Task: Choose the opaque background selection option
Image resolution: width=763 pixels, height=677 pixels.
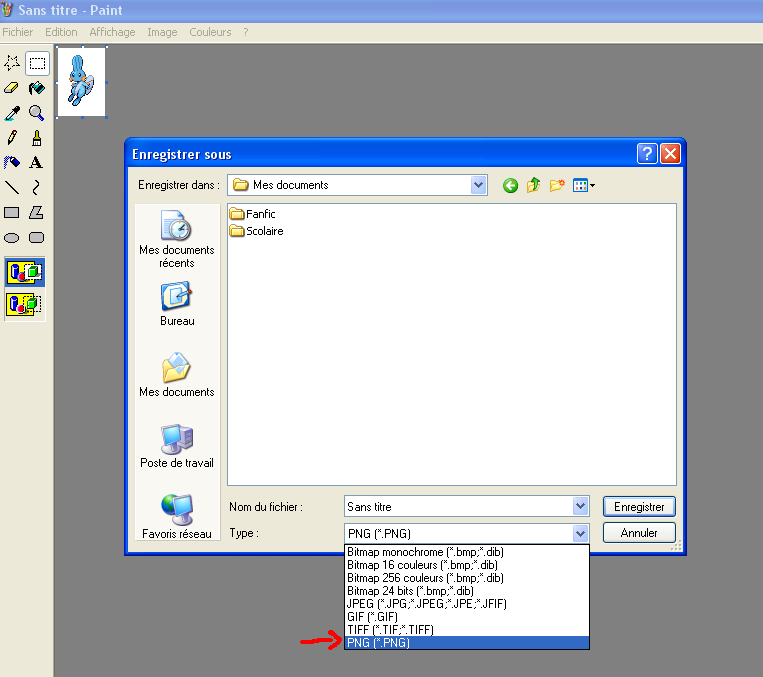Action: click(24, 271)
